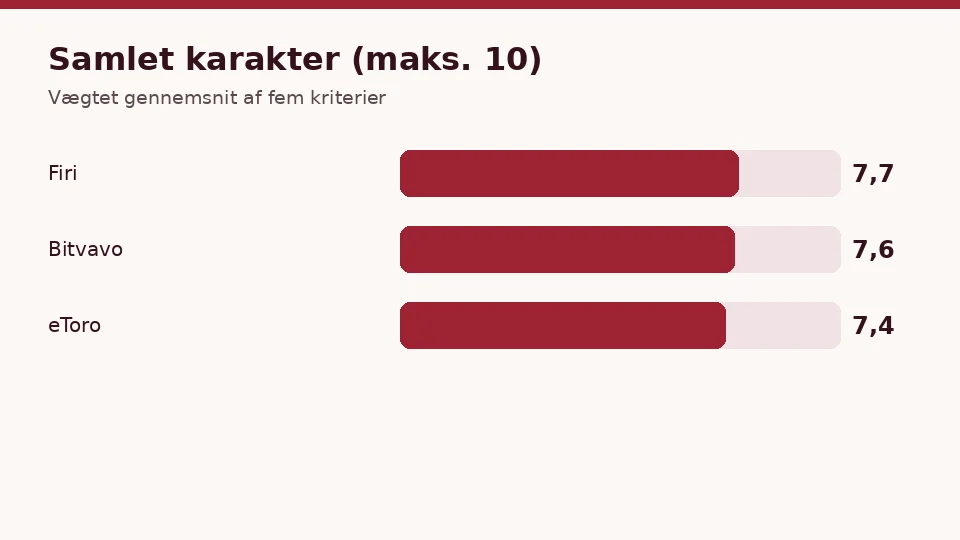Click the Bitvavo dark red score bar
Screen dimensions: 960x540
point(568,249)
